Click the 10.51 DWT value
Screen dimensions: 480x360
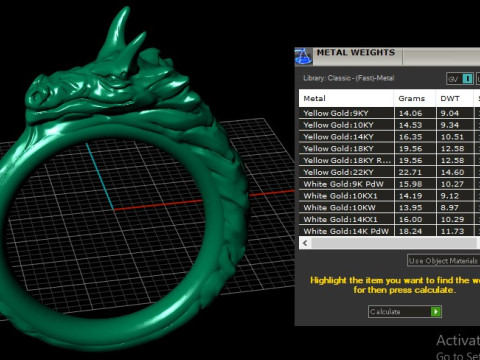452,137
